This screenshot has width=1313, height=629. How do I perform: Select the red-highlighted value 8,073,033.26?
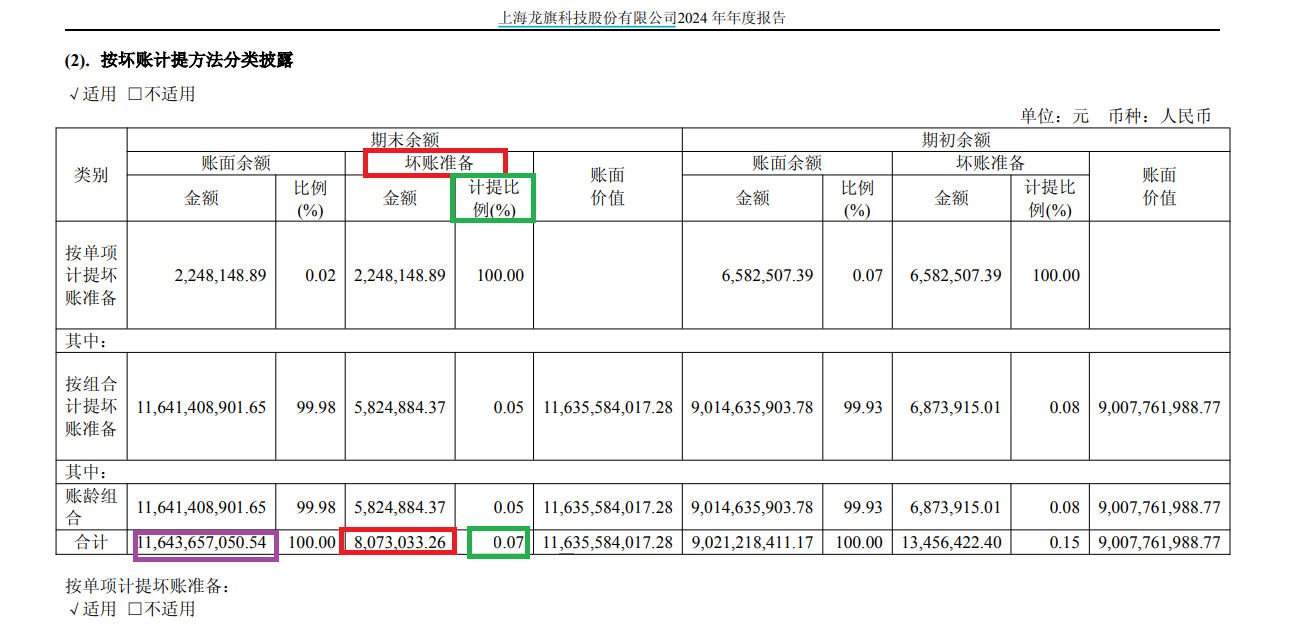point(399,543)
